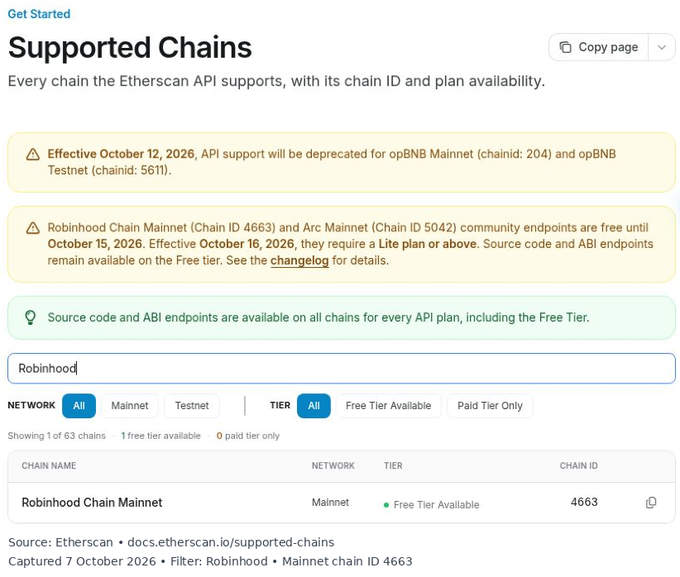Filter by Paid Tier Only
The width and height of the screenshot is (680, 577).
(490, 406)
